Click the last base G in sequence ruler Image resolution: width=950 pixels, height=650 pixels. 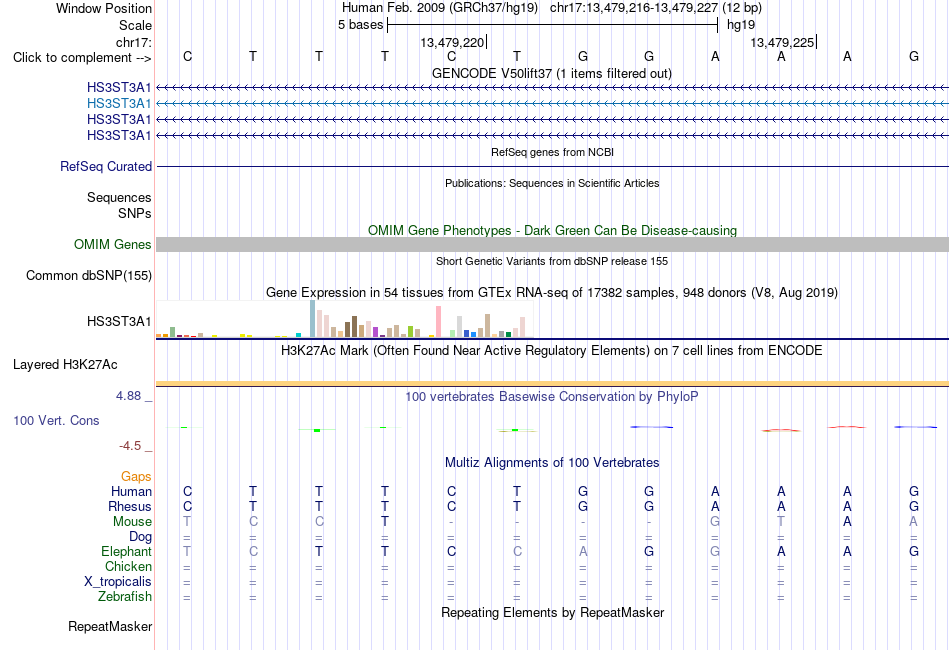[x=914, y=56]
